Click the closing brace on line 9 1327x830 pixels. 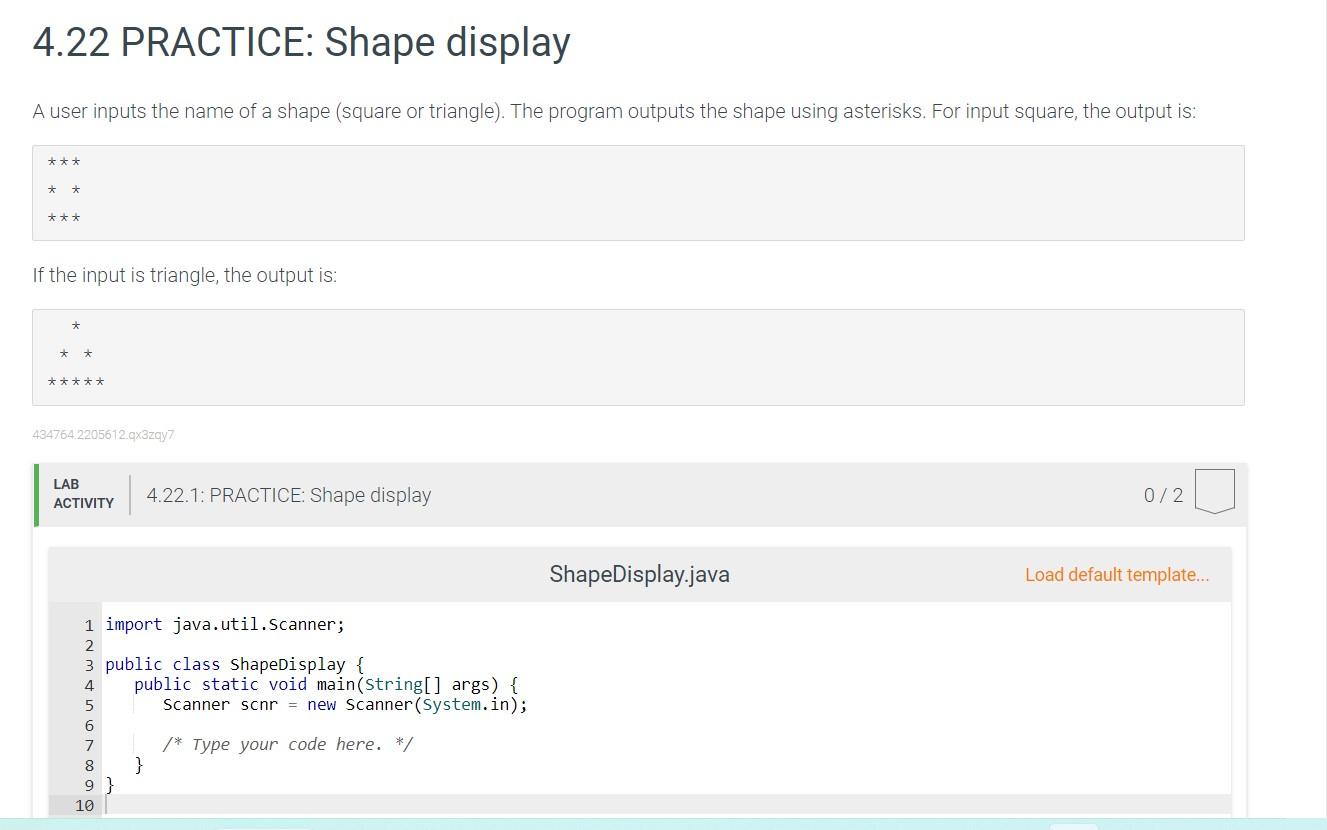[x=112, y=785]
